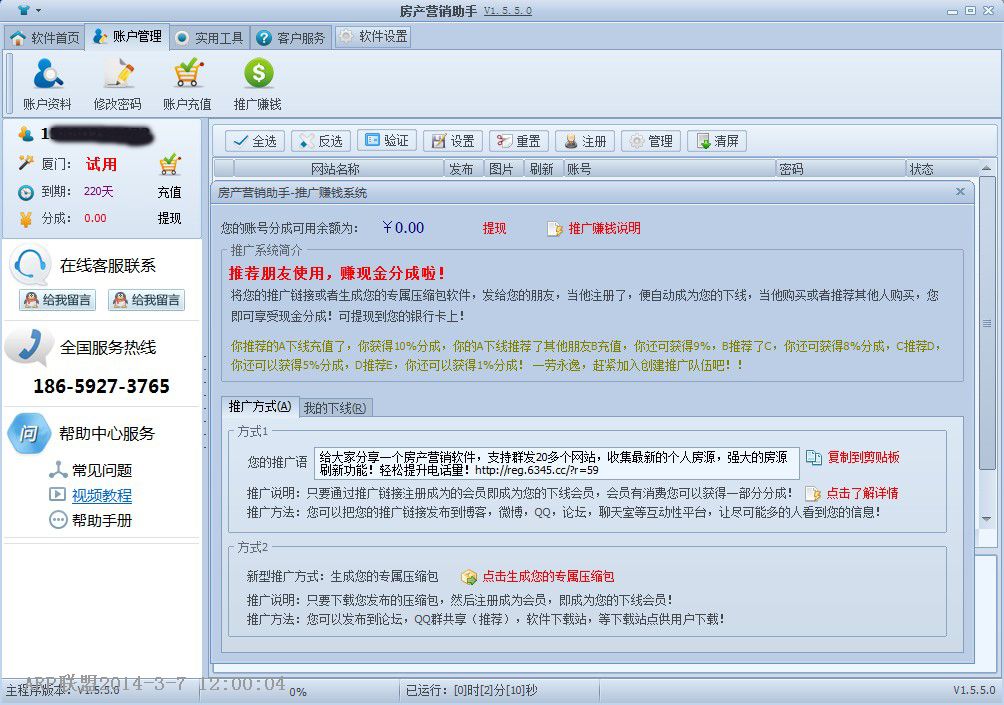Click the 验证 verify button
This screenshot has height=705, width=1004.
386,141
